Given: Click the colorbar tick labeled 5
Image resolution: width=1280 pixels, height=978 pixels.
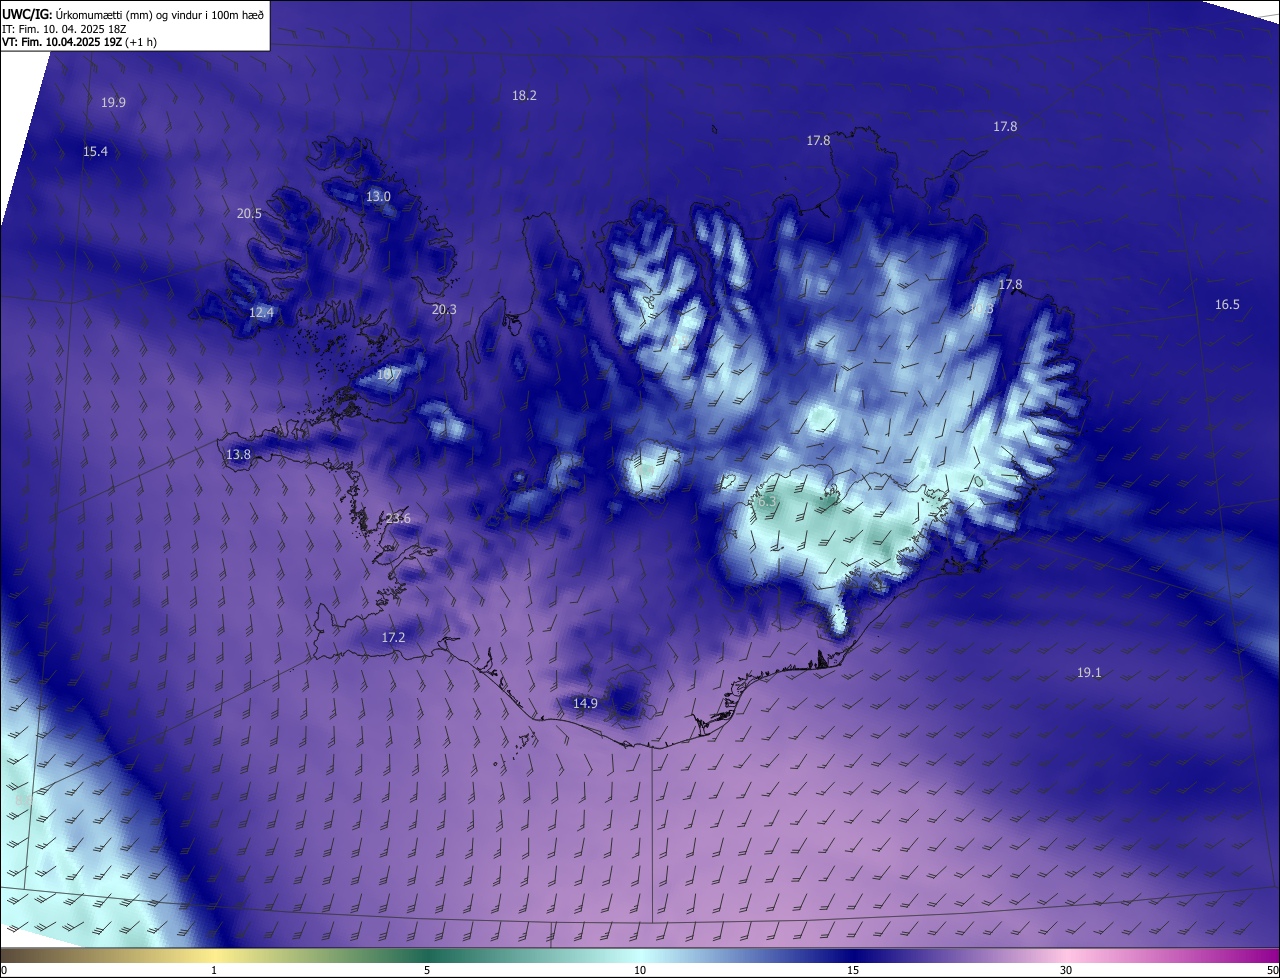Looking at the screenshot, I should 427,970.
